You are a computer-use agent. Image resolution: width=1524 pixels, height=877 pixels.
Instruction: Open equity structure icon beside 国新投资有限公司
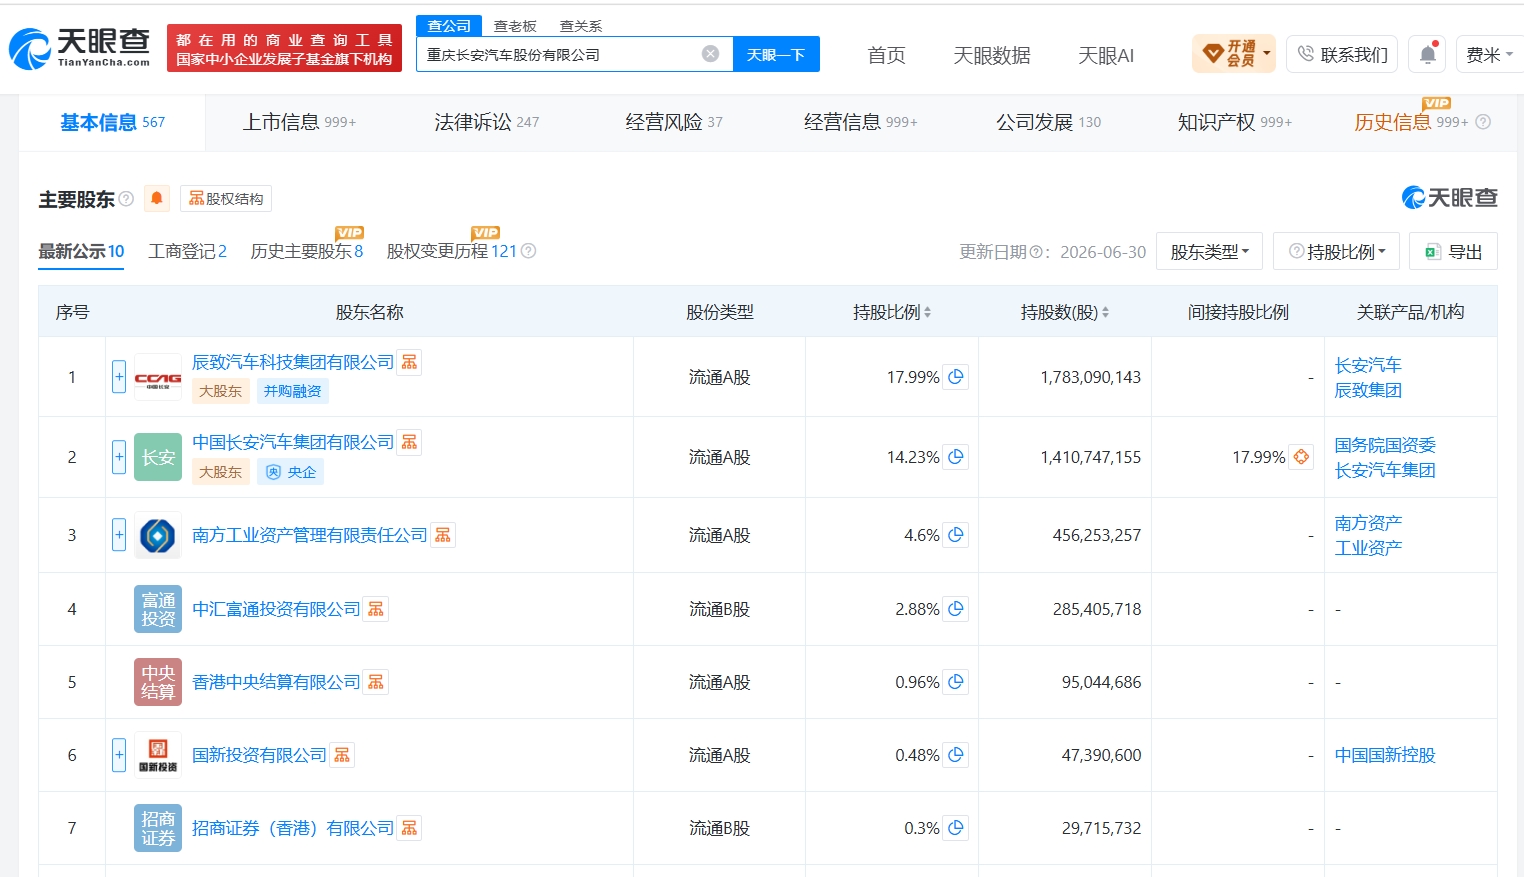(342, 755)
